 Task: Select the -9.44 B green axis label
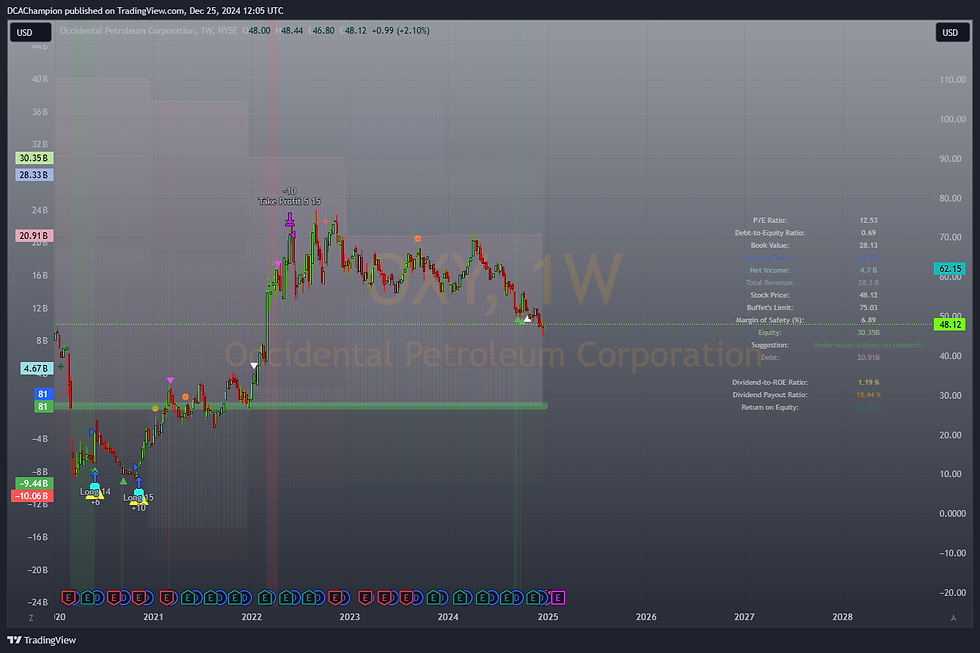click(x=34, y=483)
